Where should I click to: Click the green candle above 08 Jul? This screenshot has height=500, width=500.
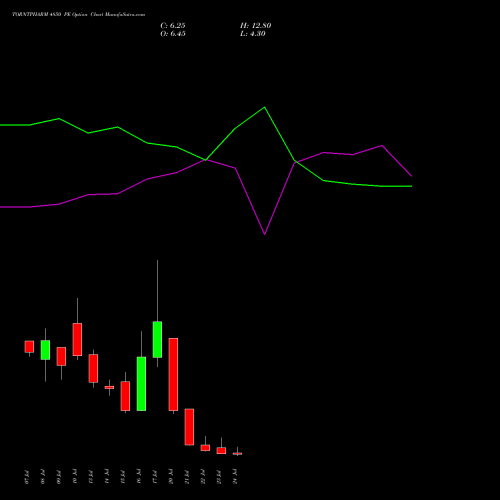point(45,350)
